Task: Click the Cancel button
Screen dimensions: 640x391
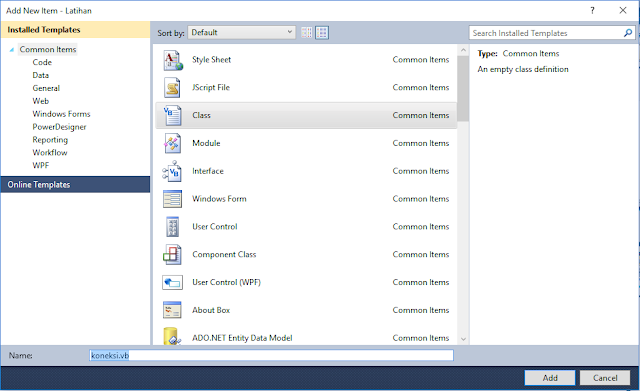Action: coord(605,378)
